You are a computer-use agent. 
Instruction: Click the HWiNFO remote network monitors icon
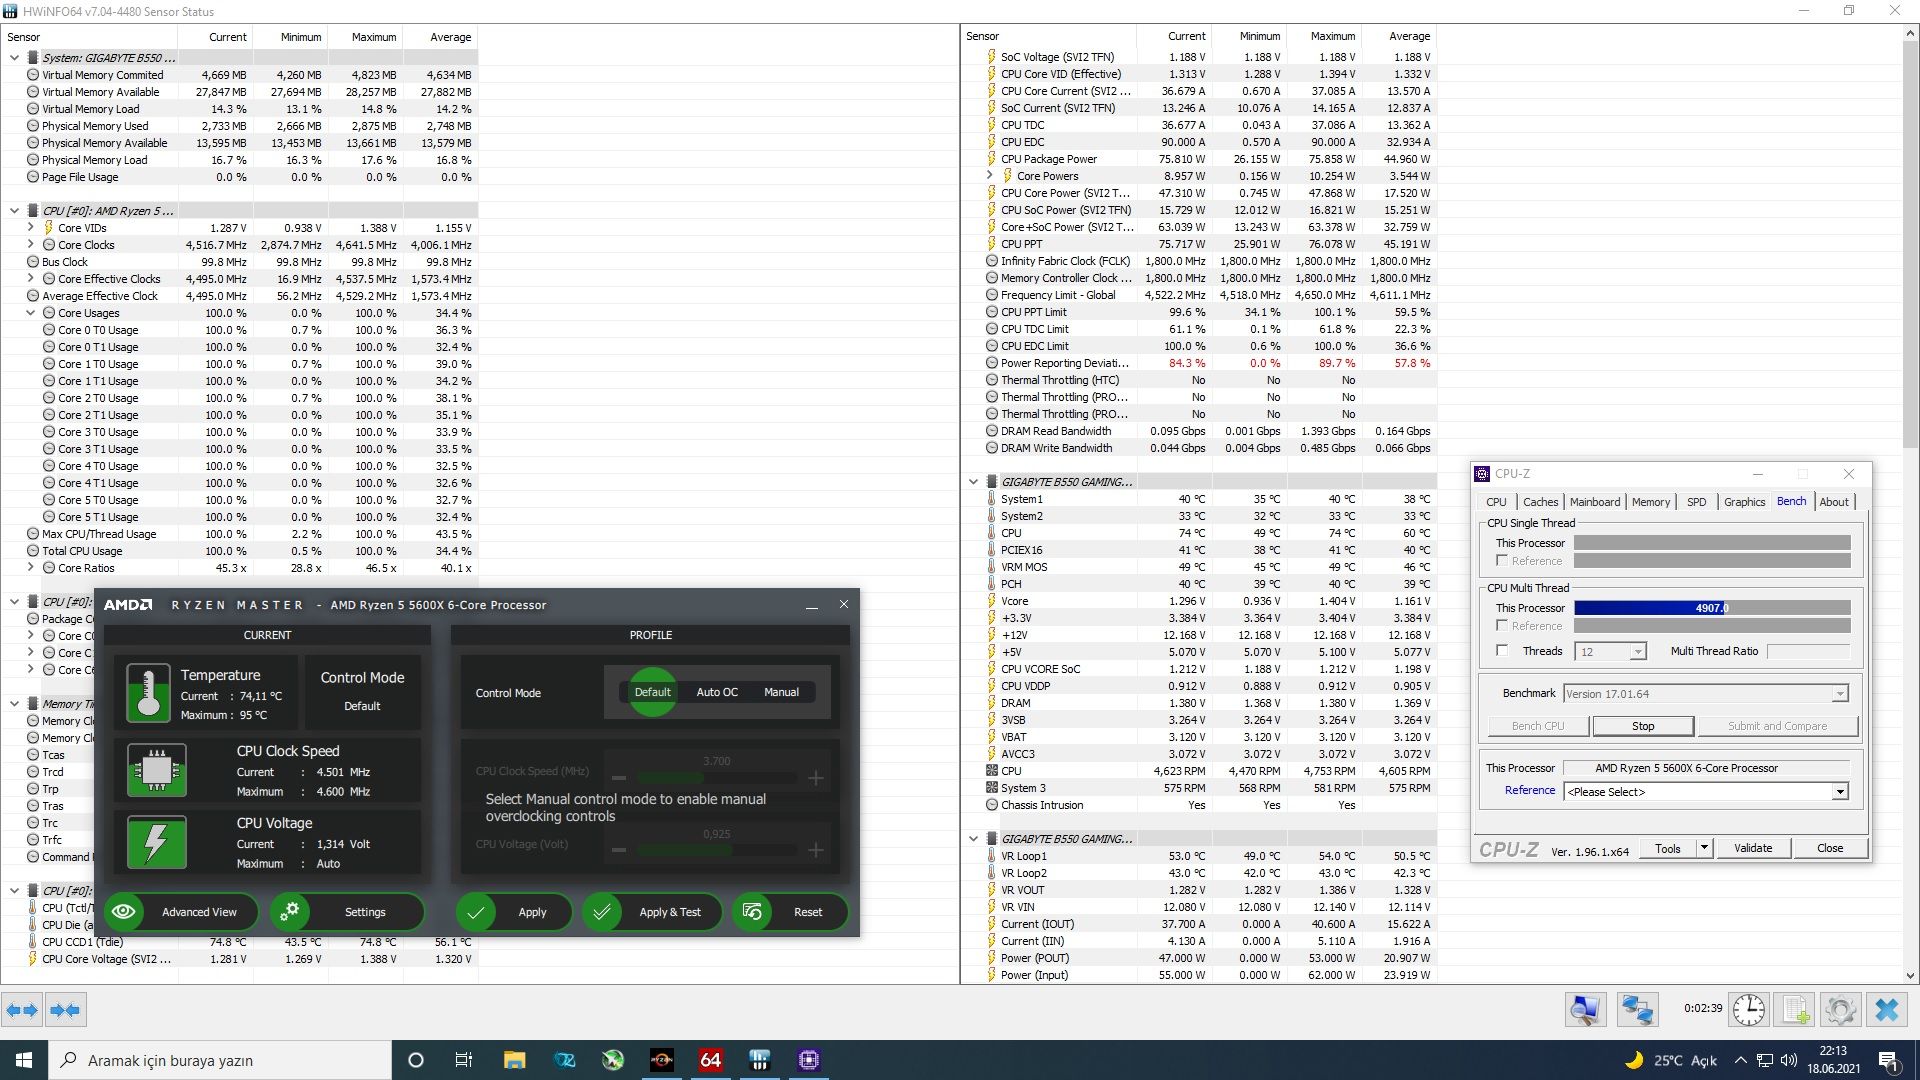tap(1637, 1010)
